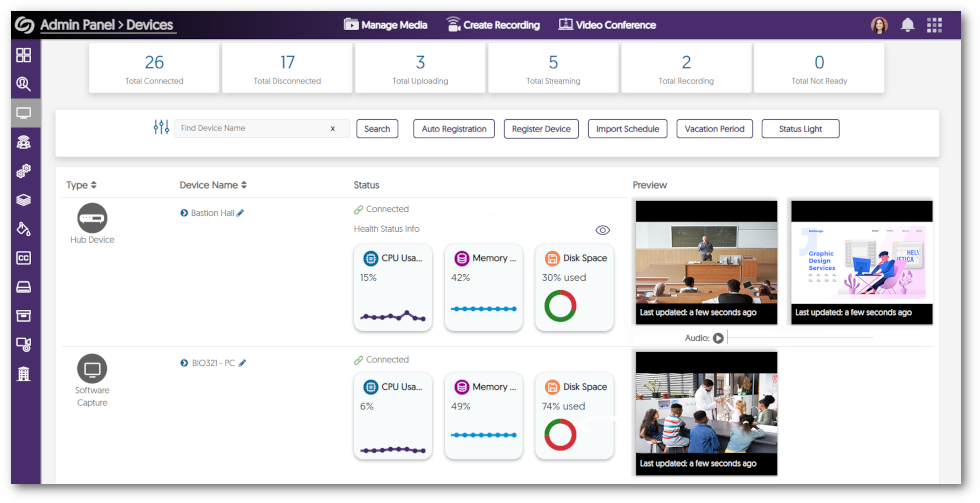Edit BIO321 - PC name with pencil icon
Screen dimensions: 980x503
242,363
